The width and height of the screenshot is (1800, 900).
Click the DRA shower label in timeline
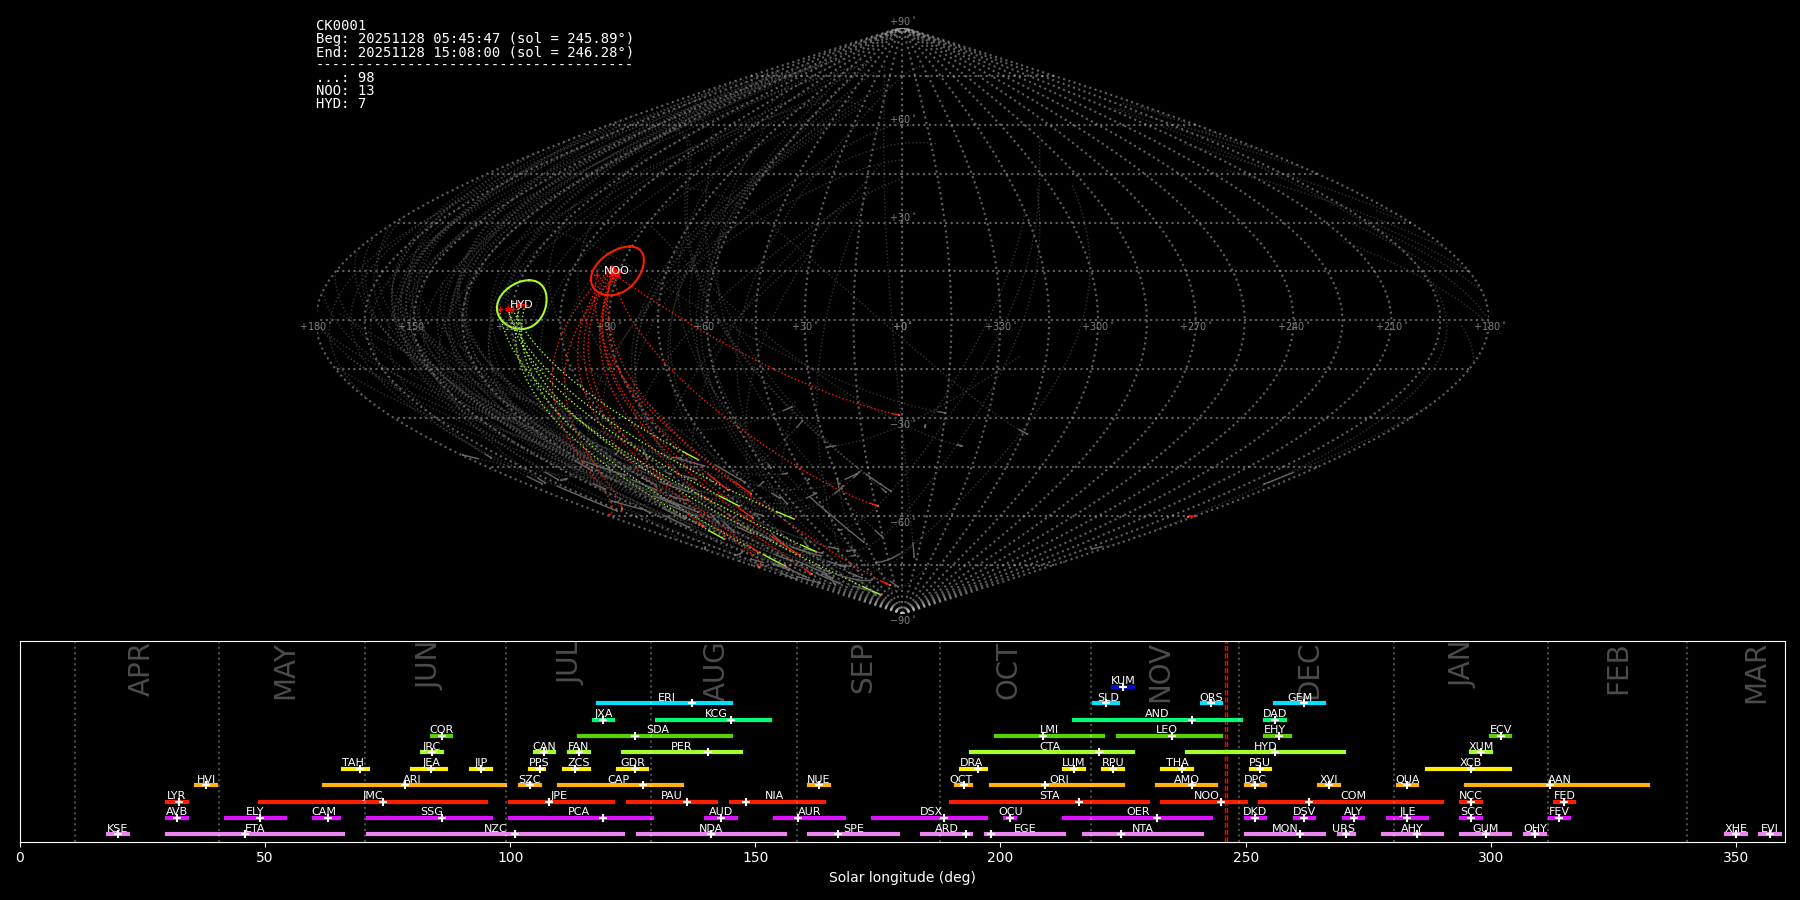pyautogui.click(x=972, y=763)
